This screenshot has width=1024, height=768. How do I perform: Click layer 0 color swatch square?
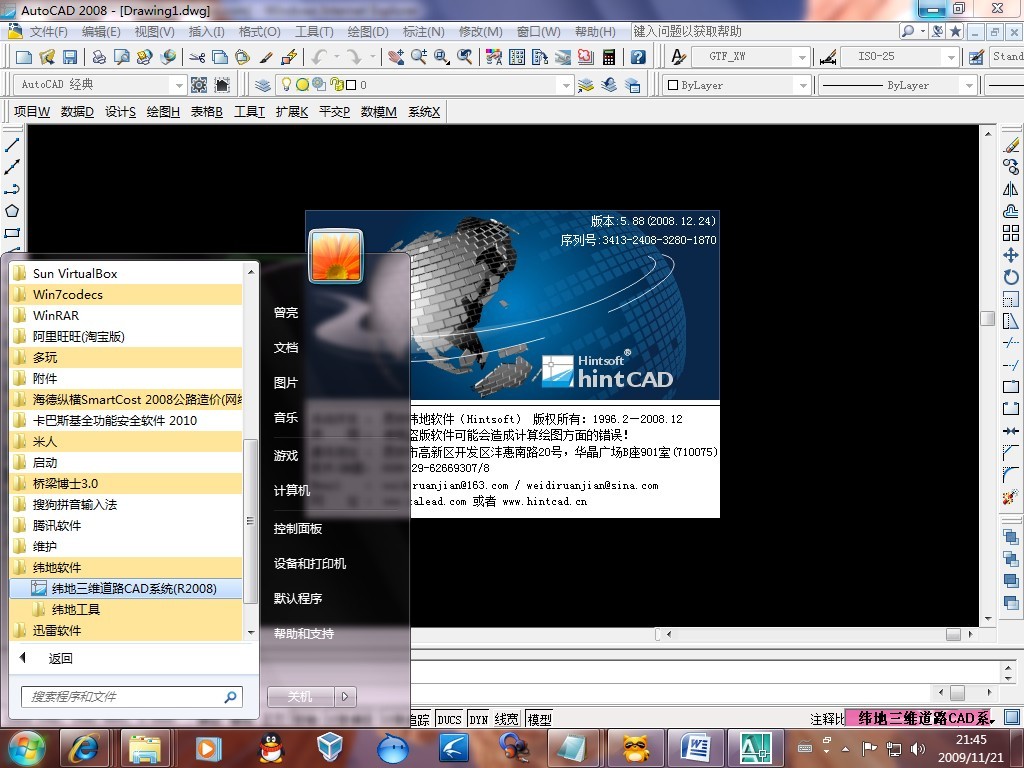point(351,85)
